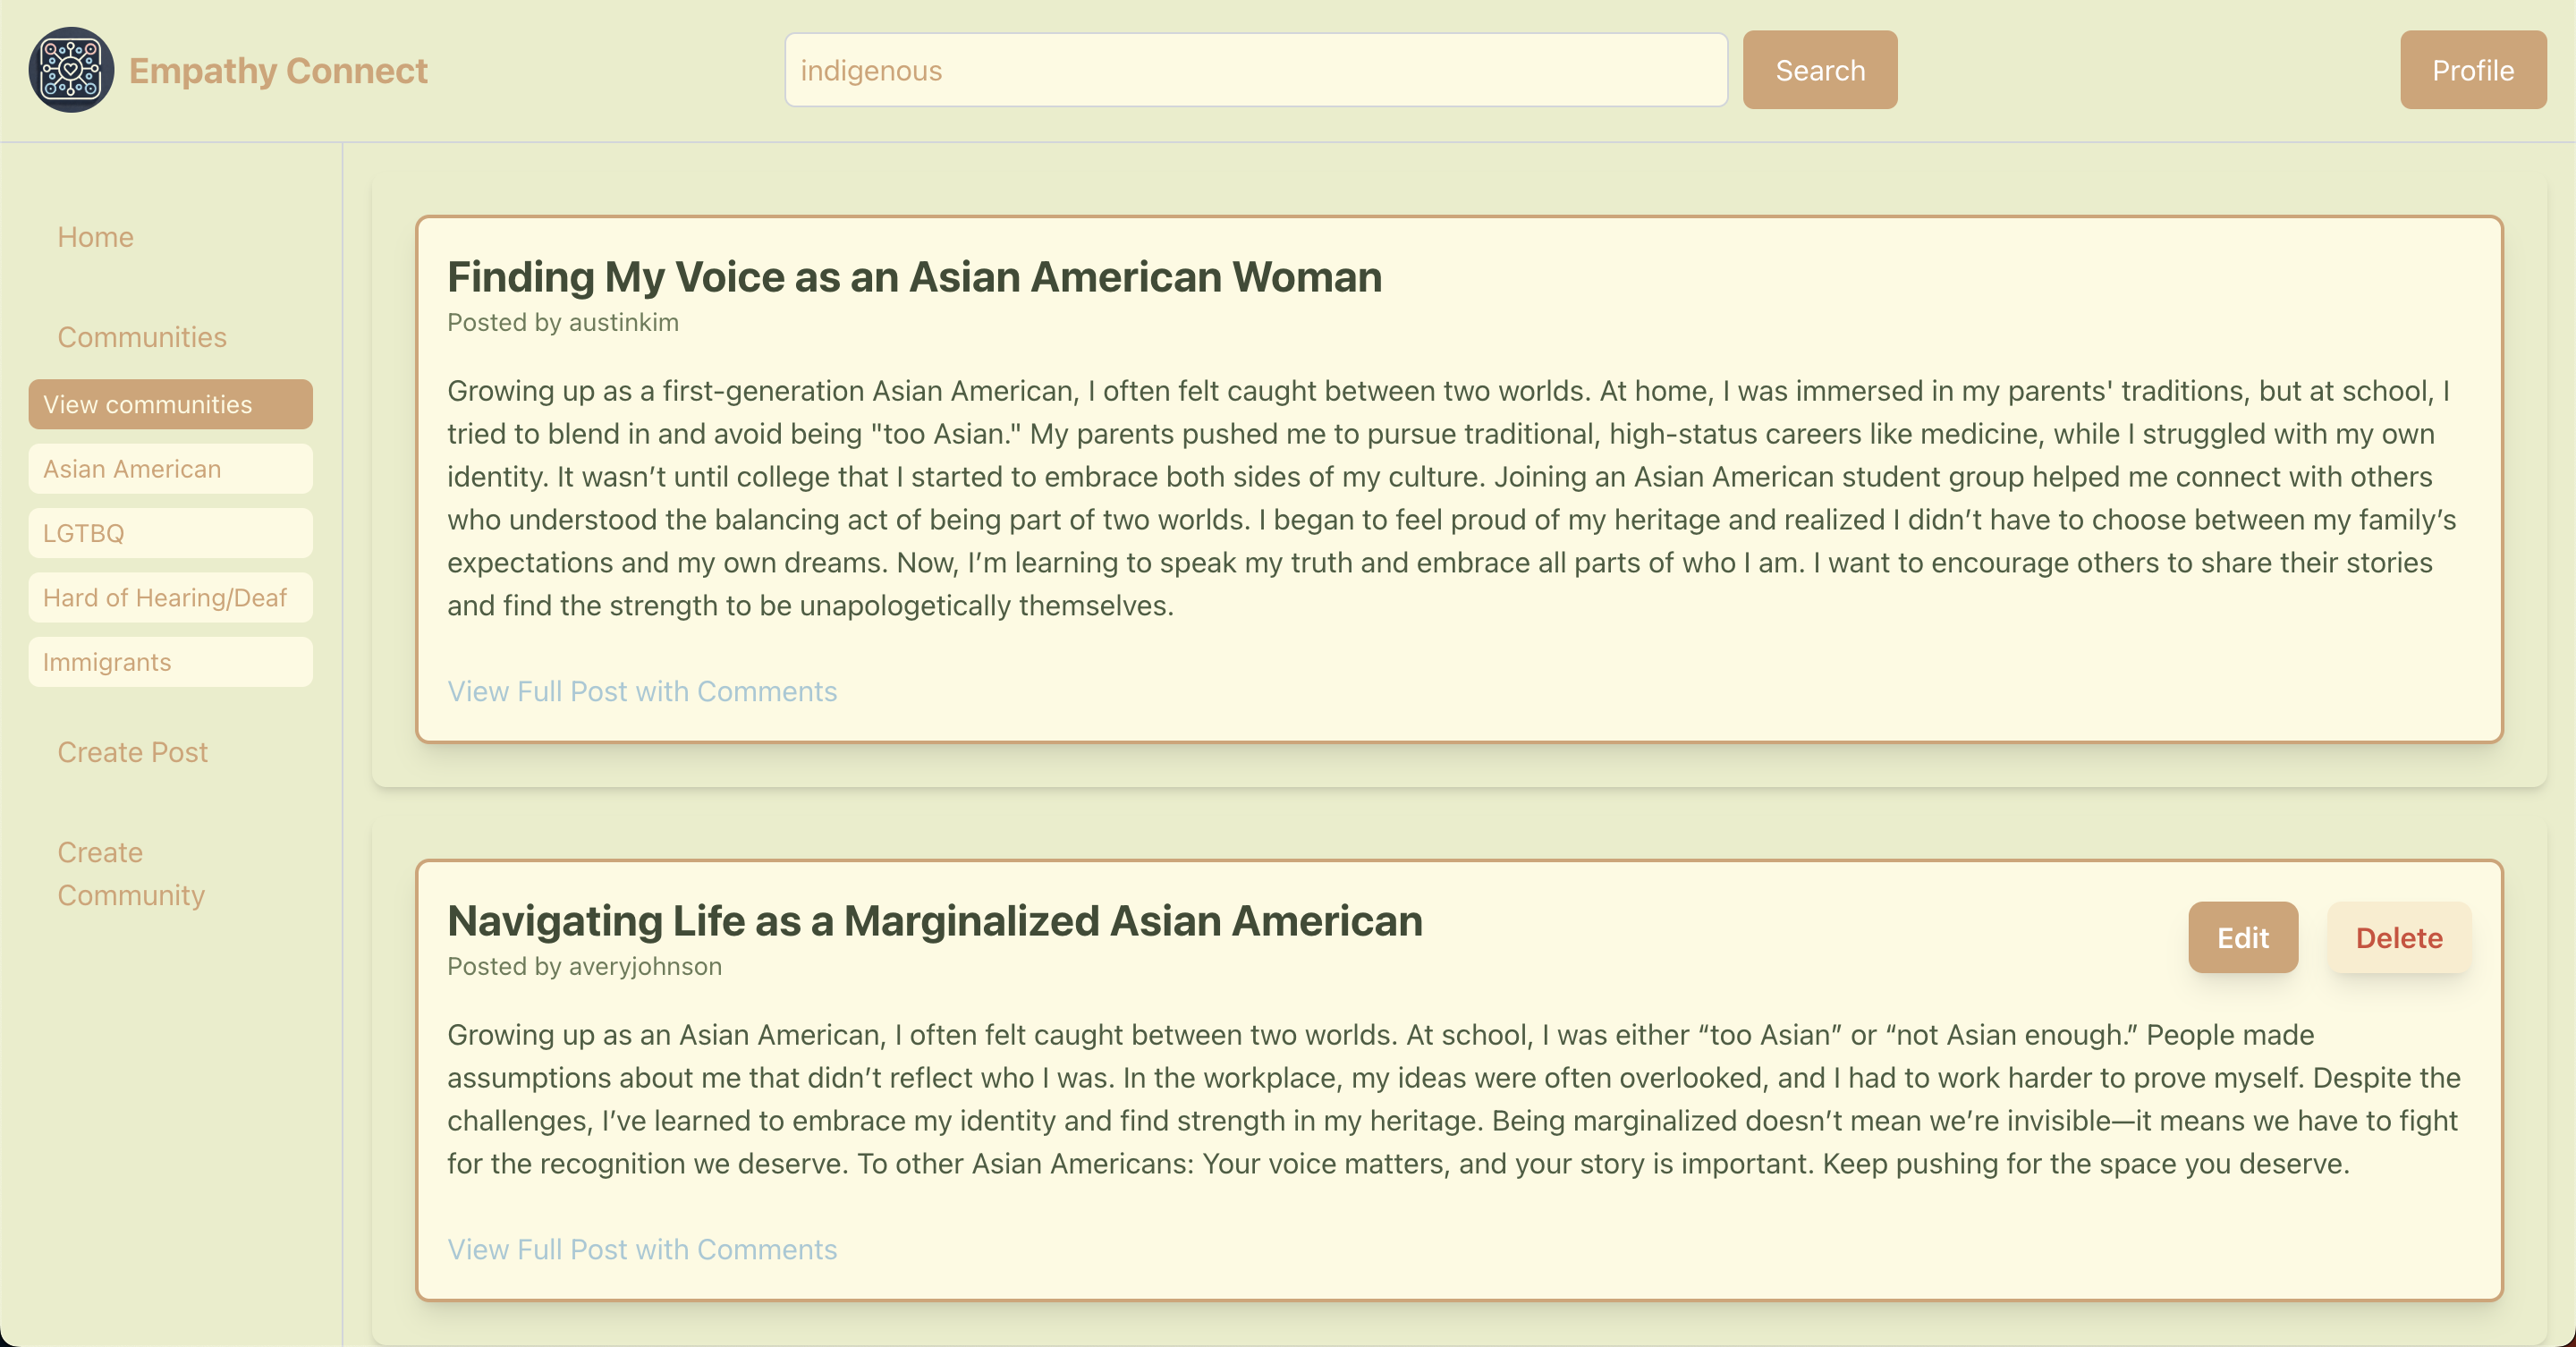Toggle the View communities expander

click(x=170, y=404)
